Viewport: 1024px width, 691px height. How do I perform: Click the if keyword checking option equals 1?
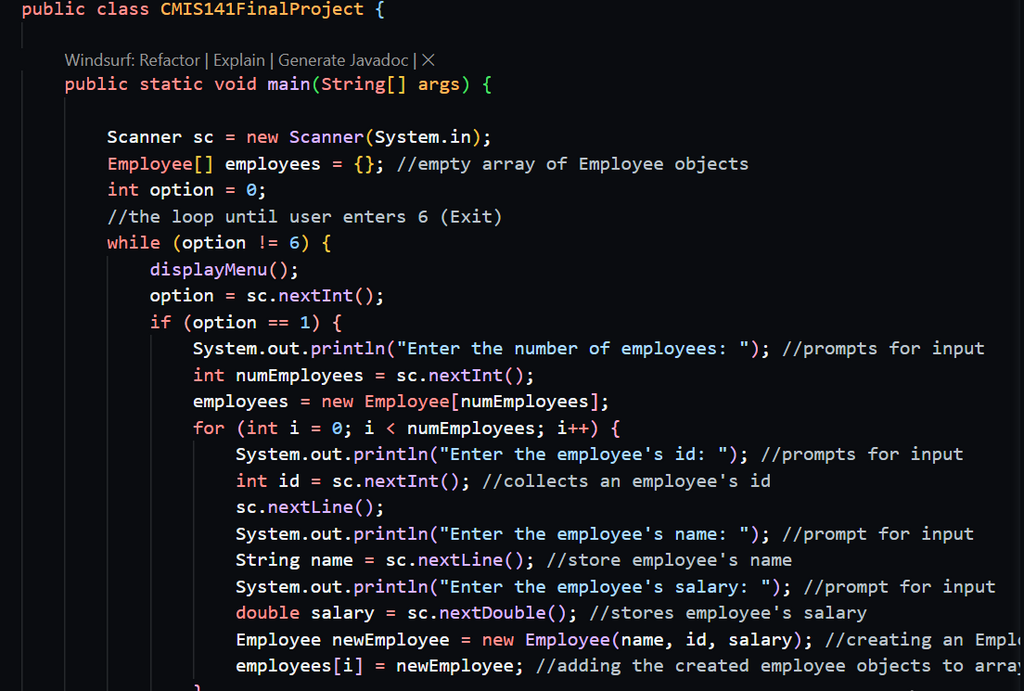160,322
